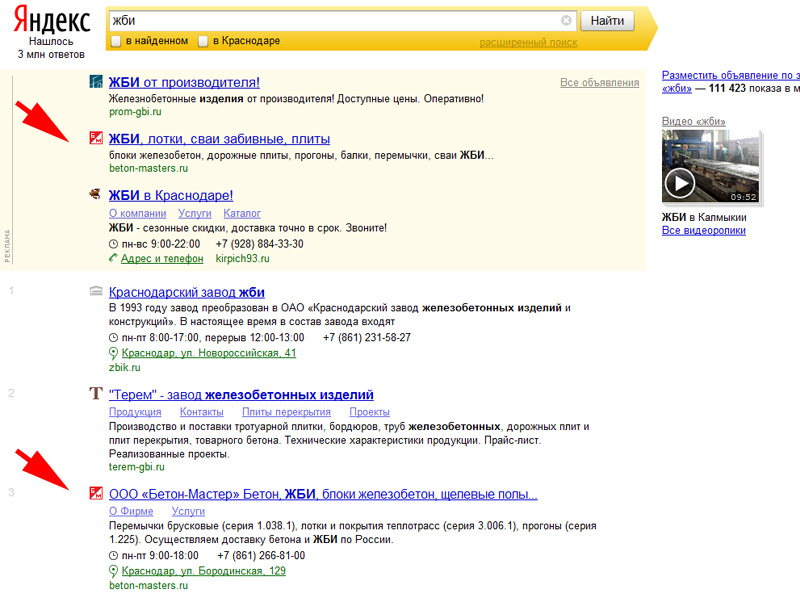Open Разместить объявление по запросу link

[731, 76]
